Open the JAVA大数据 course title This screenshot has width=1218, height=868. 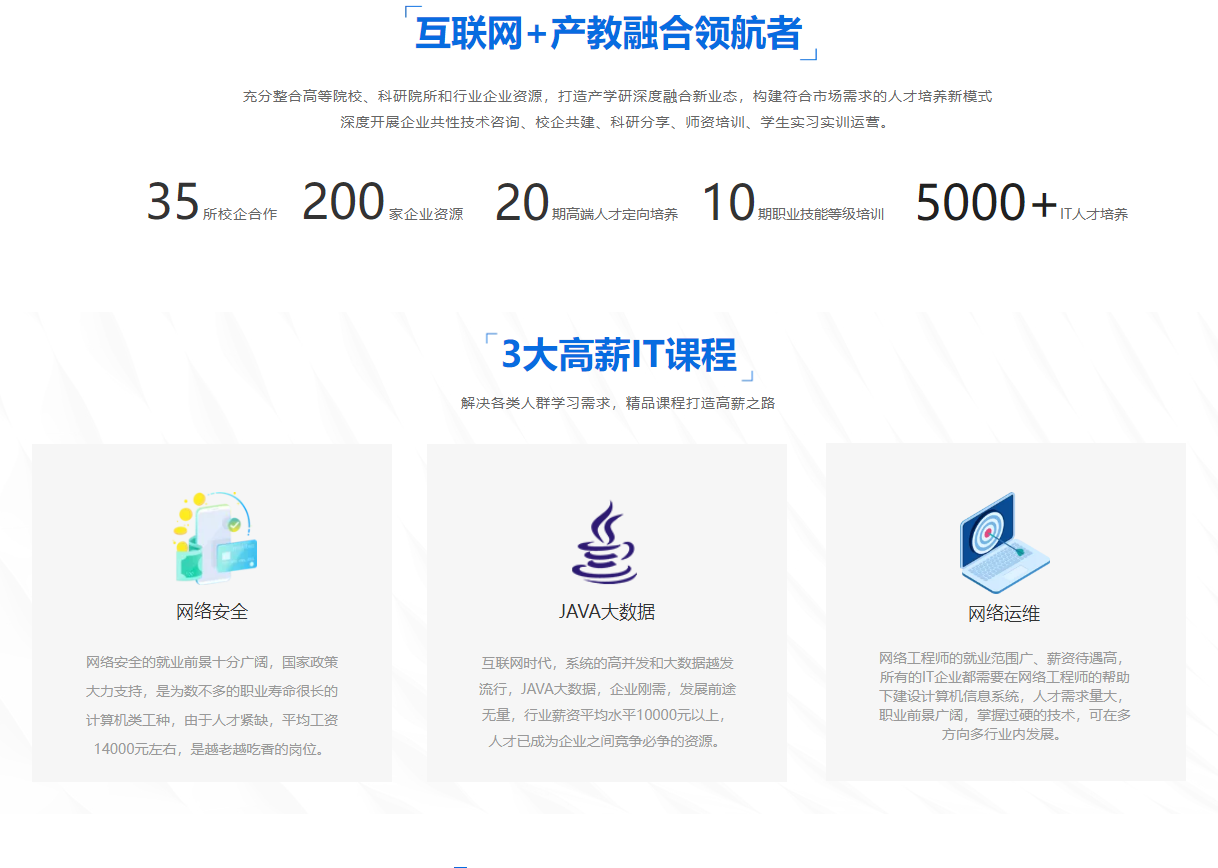(x=606, y=611)
